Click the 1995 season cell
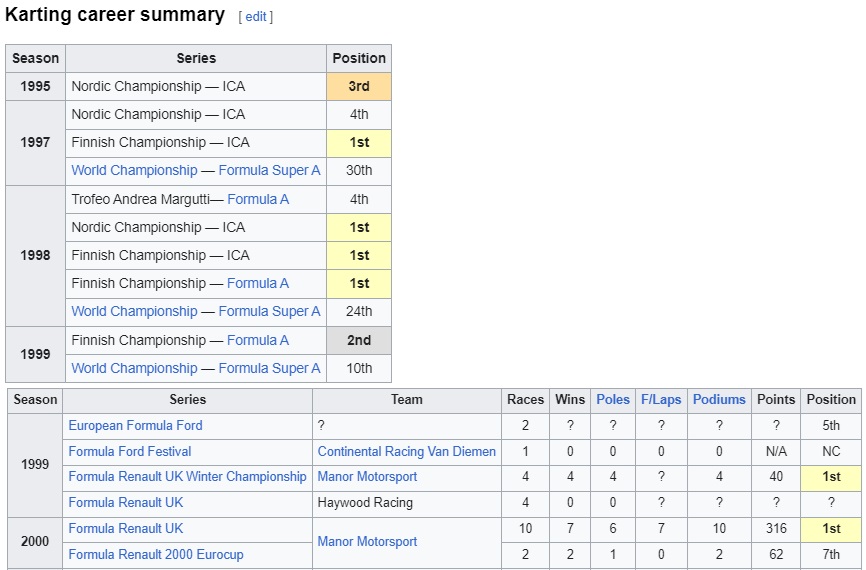Image resolution: width=866 pixels, height=570 pixels. pyautogui.click(x=35, y=86)
